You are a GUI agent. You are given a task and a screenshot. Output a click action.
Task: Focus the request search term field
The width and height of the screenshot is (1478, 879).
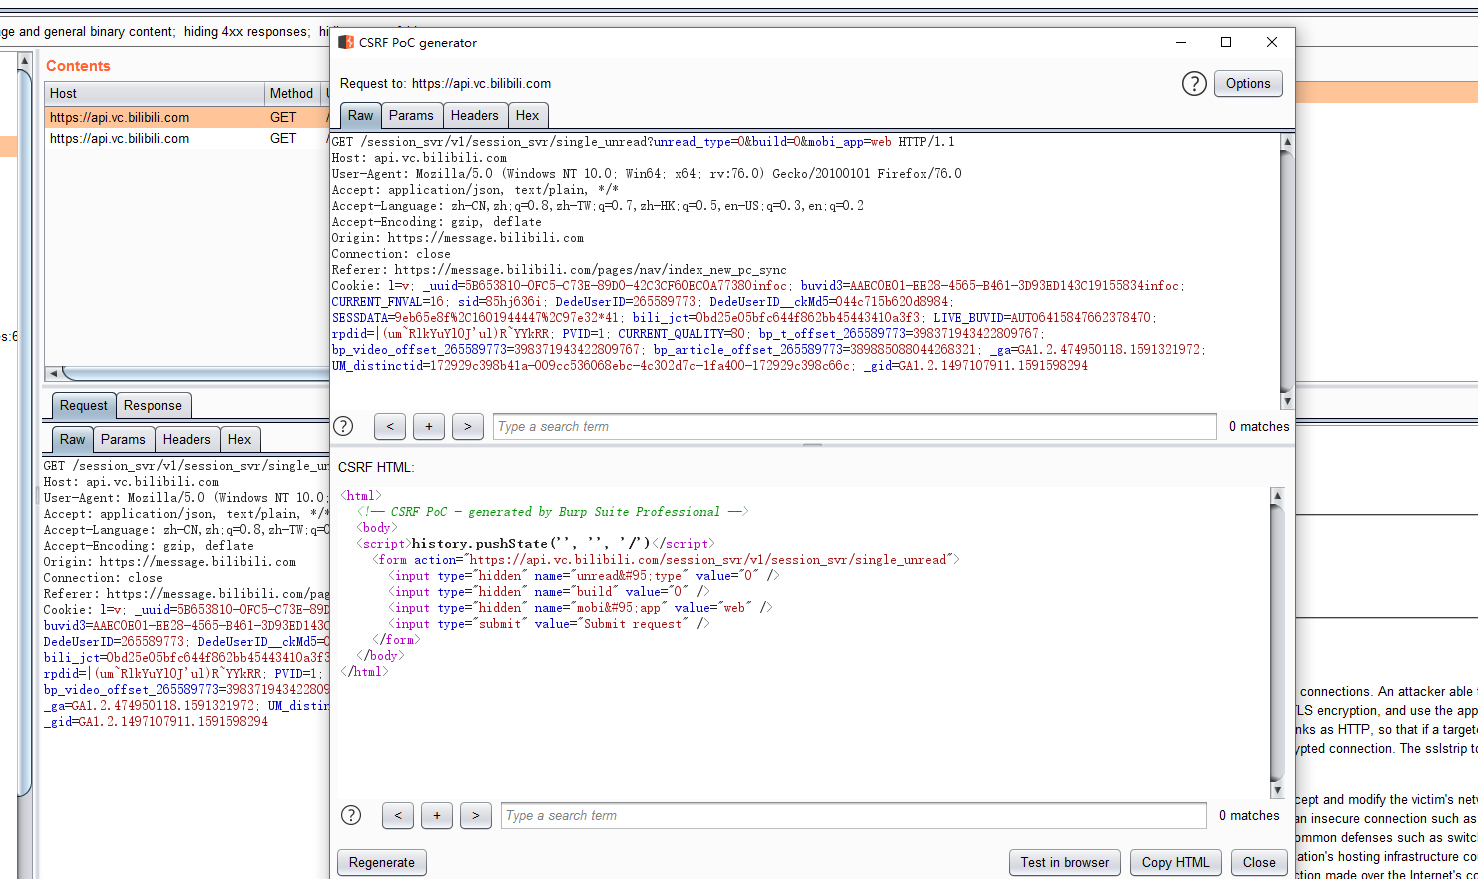(x=855, y=427)
